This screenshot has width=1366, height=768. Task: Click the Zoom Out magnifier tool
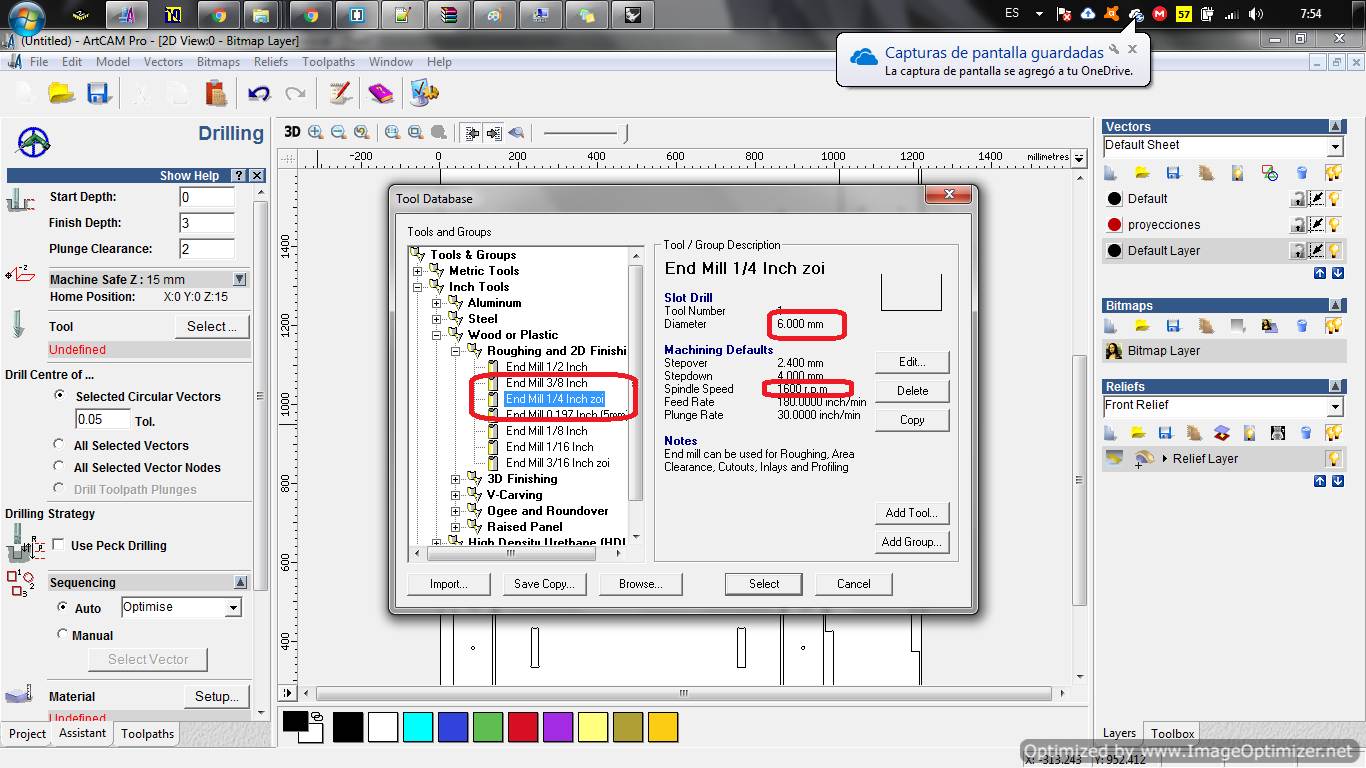pyautogui.click(x=339, y=132)
